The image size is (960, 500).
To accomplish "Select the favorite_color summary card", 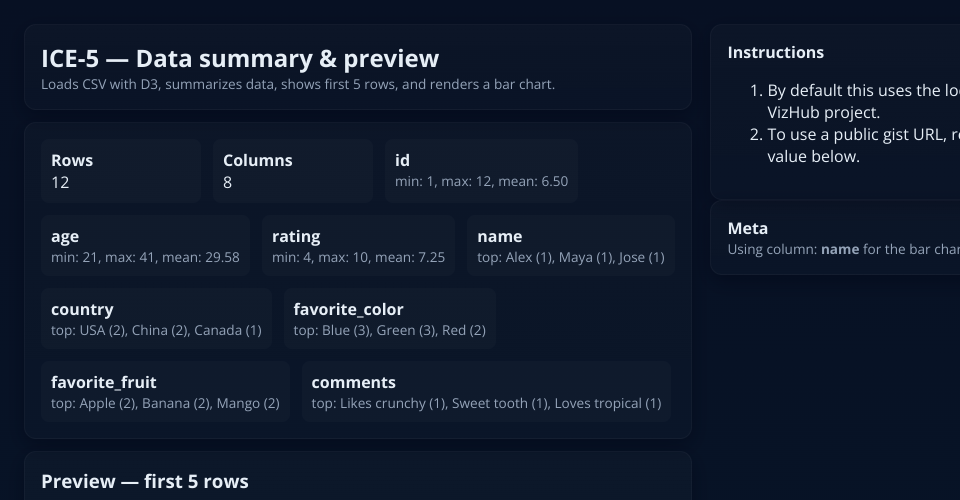I will [389, 319].
